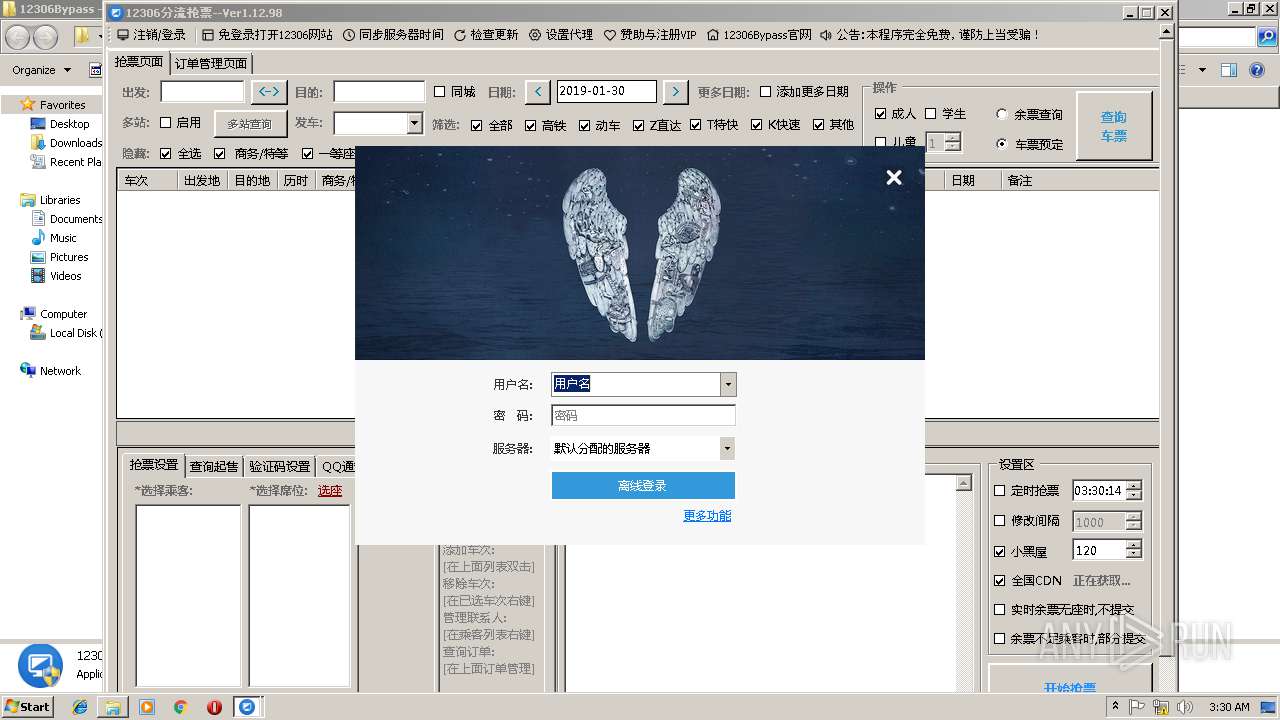The height and width of the screenshot is (720, 1280).
Task: Open the 发车 time dropdown
Action: (x=415, y=123)
